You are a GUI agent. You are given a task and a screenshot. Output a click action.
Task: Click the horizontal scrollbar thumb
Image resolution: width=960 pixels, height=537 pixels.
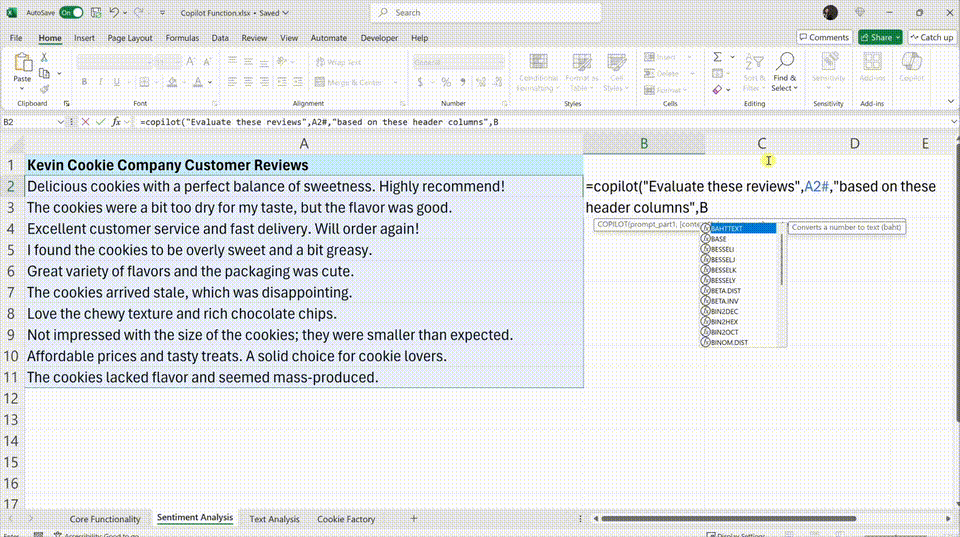pos(729,519)
